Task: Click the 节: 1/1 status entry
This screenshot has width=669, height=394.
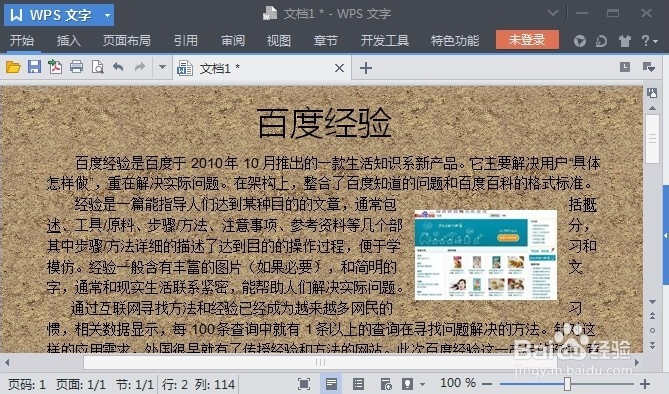Action: click(x=135, y=385)
